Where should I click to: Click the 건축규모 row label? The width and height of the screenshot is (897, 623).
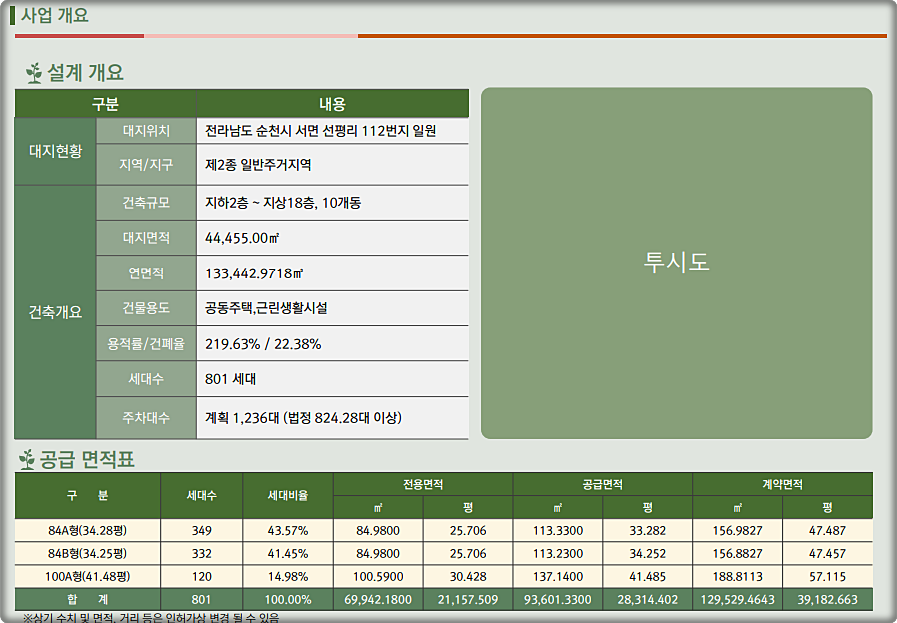click(x=146, y=203)
